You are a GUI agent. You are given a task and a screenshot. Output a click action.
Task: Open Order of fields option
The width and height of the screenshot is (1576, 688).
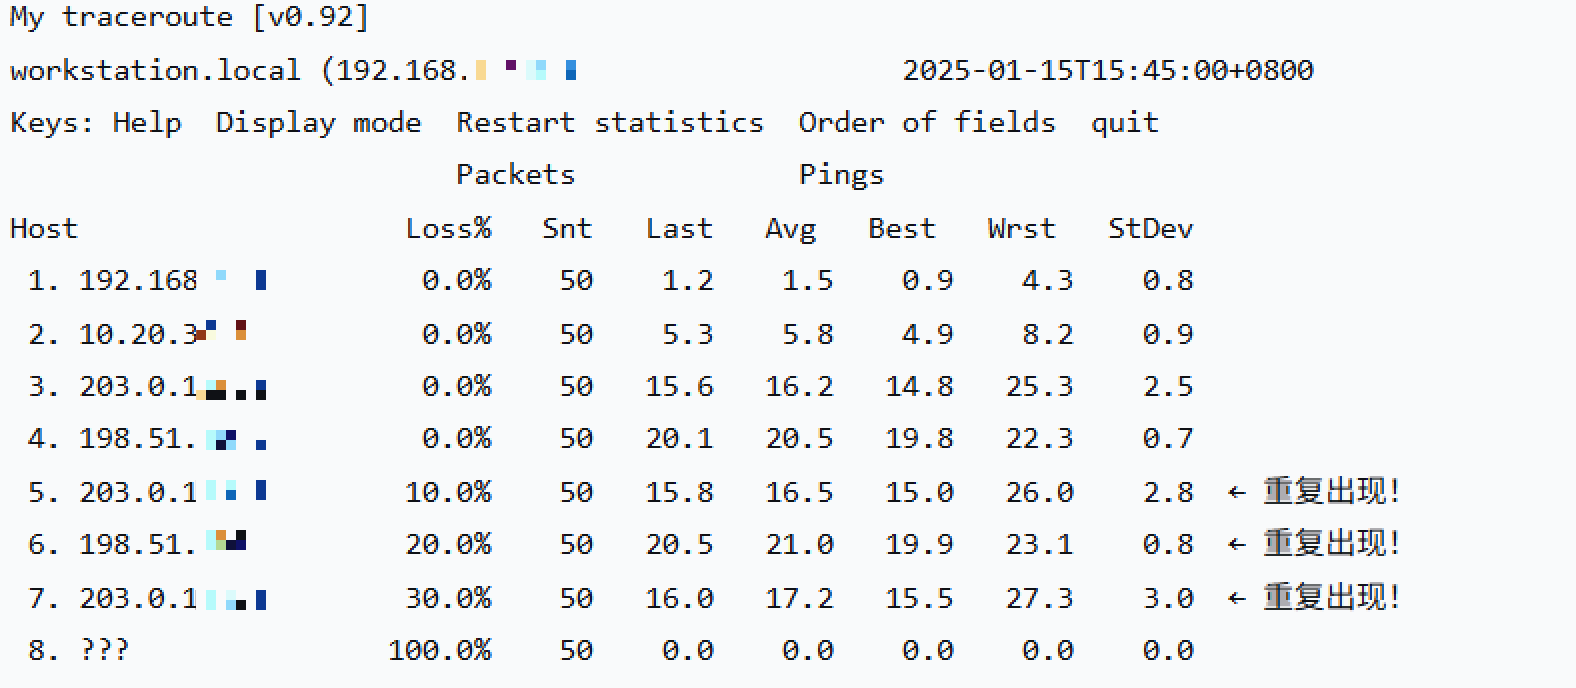926,123
